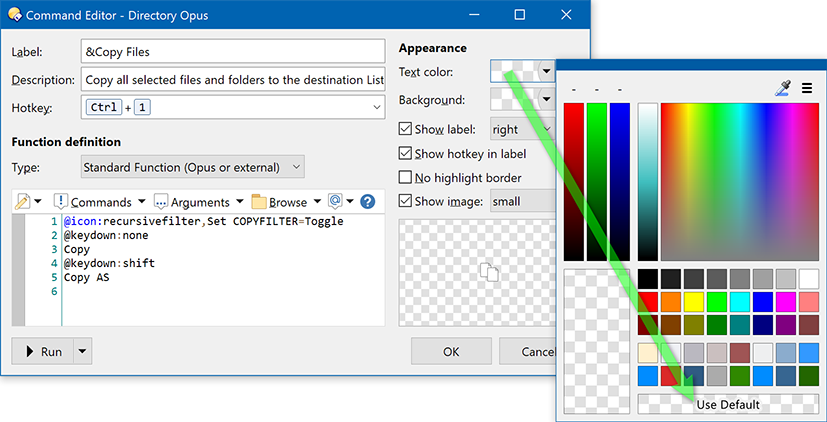Toggle the Show label checkbox
Viewport: 827px width, 422px height.
(x=405, y=129)
